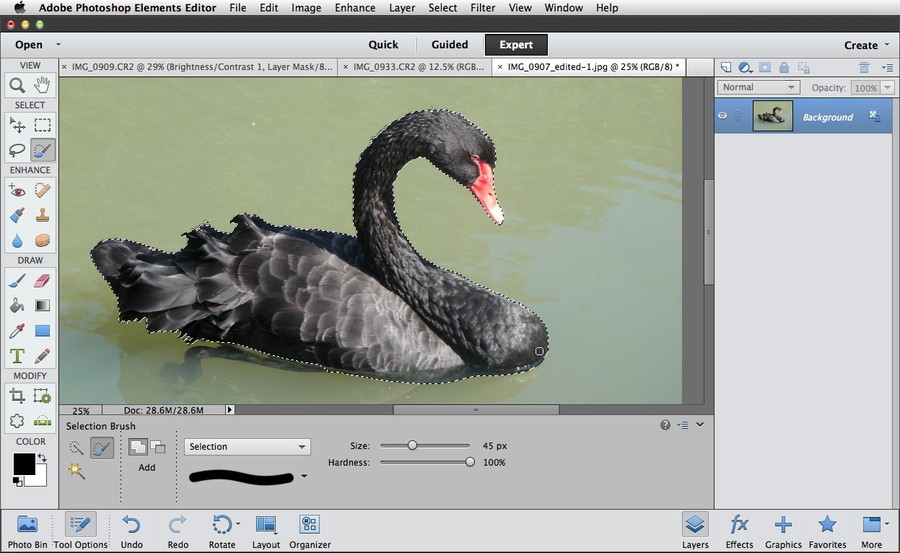Open Layers panel flyout menu
The width and height of the screenshot is (900, 553).
pyautogui.click(x=887, y=67)
